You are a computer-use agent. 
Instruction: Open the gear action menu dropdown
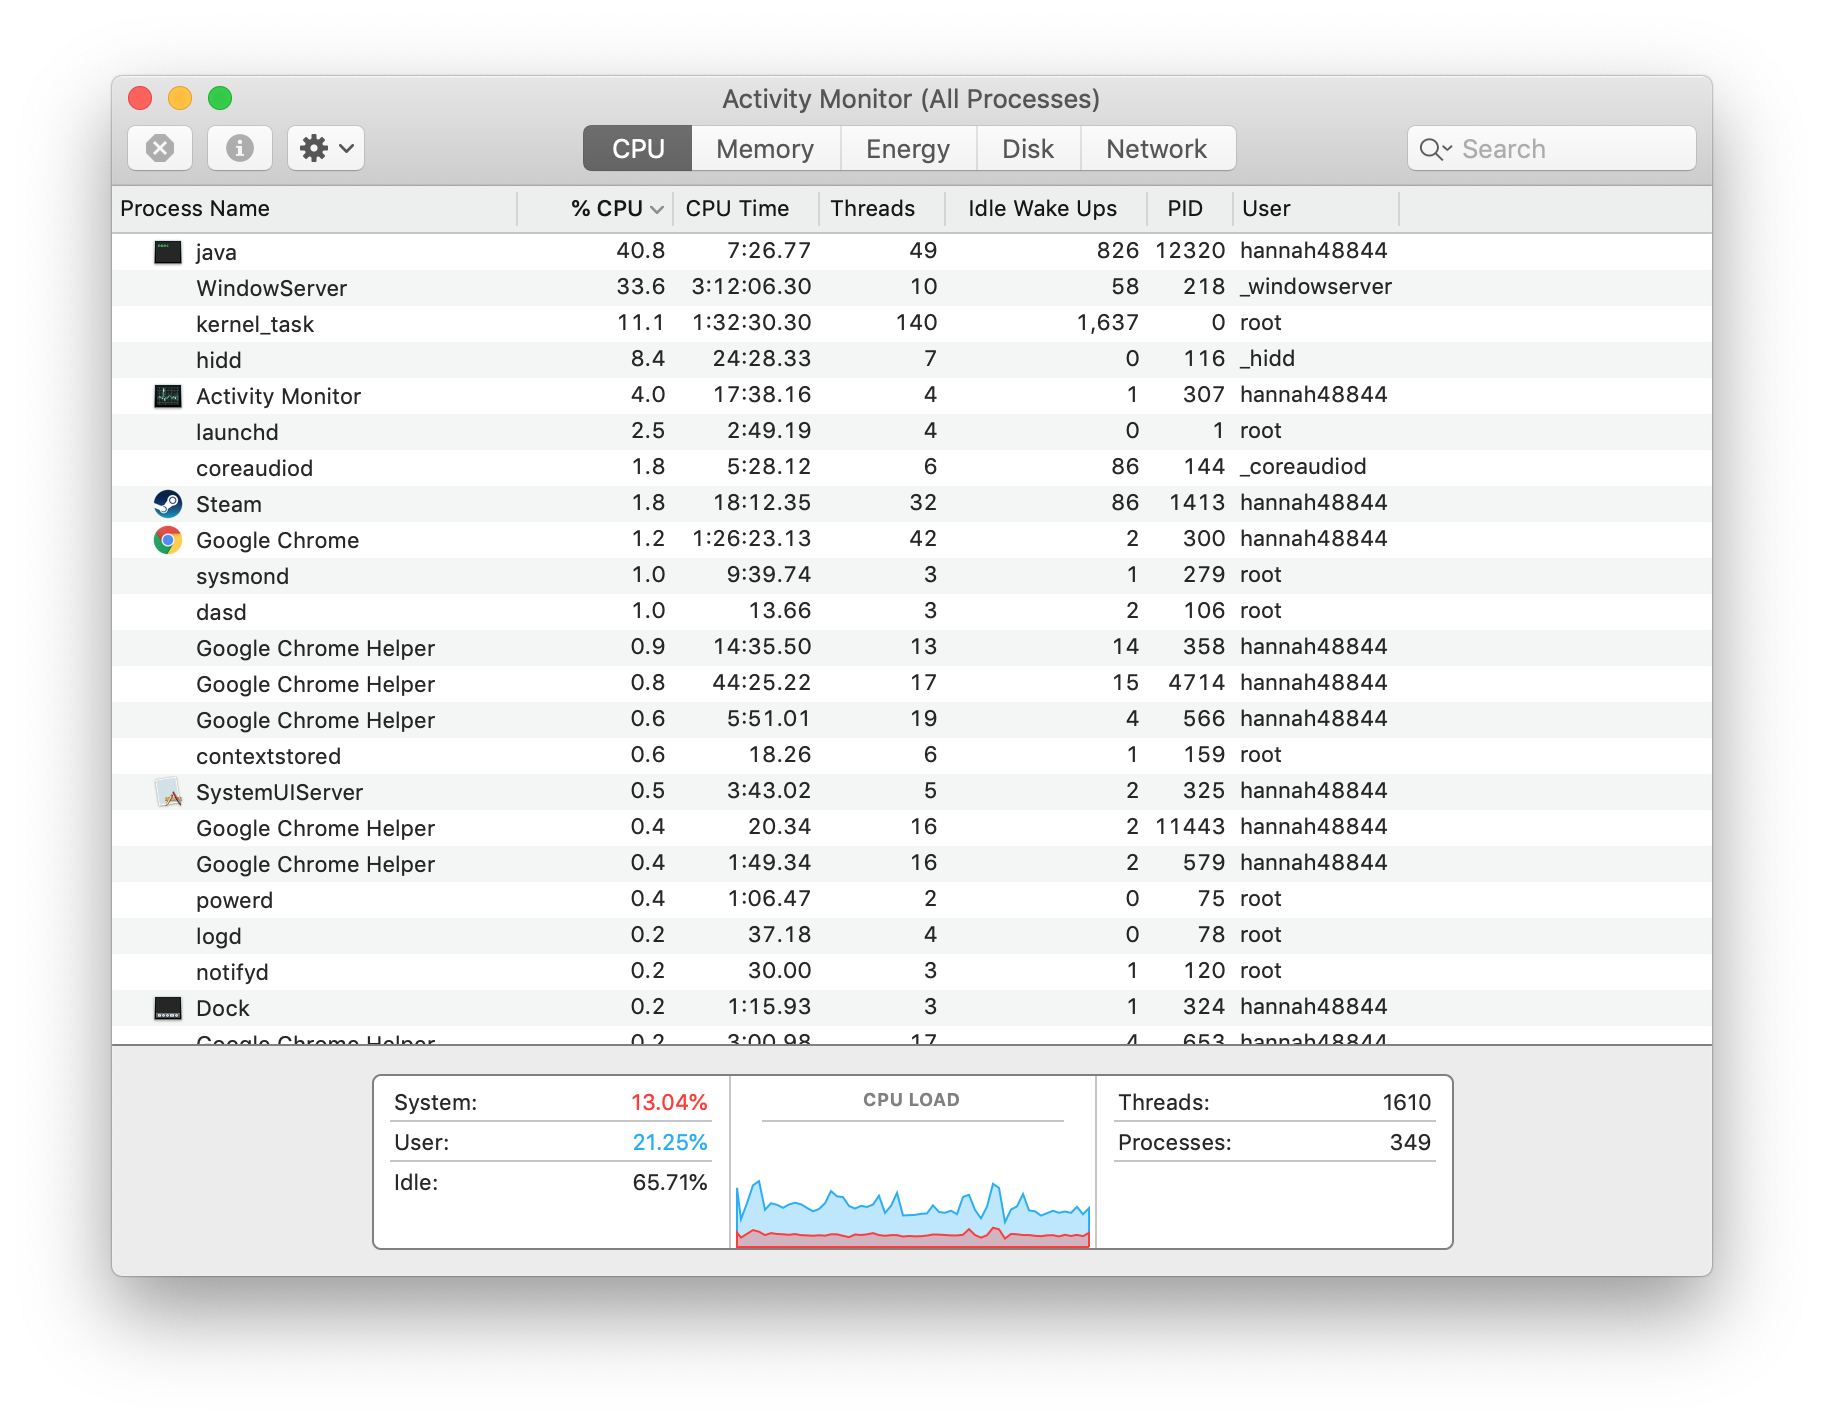[326, 148]
